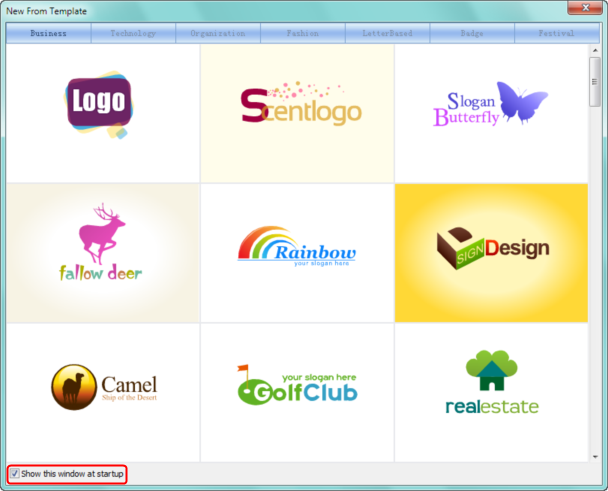The height and width of the screenshot is (491, 608).
Task: Toggle Show this window at startup checkbox
Action: click(15, 474)
